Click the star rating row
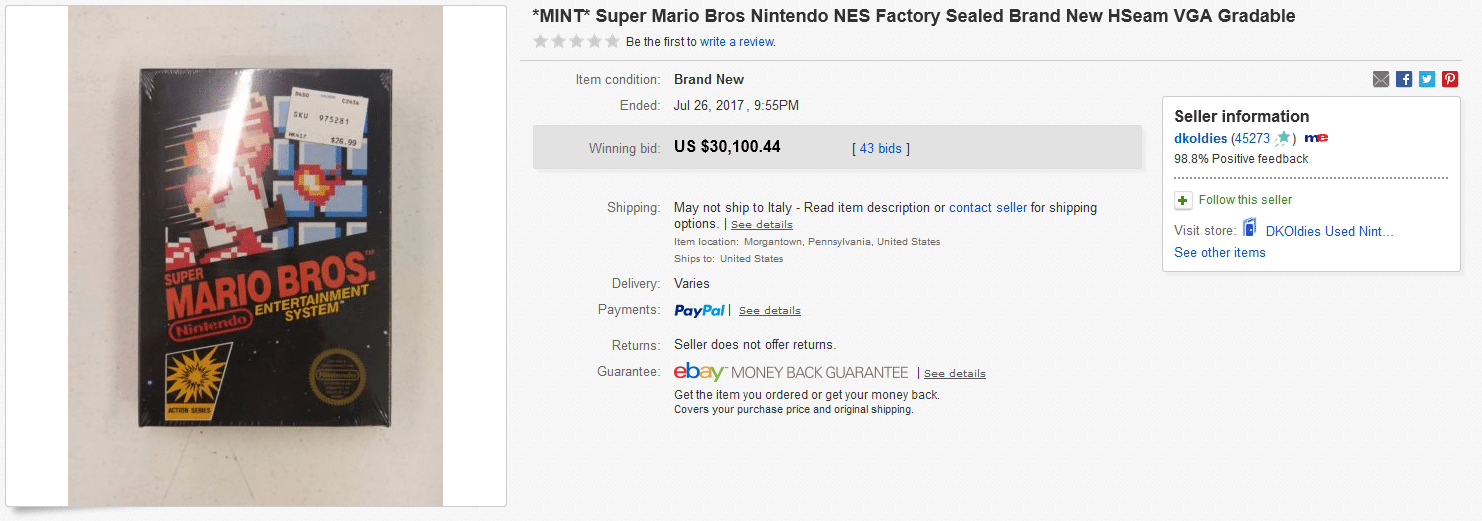 click(576, 42)
